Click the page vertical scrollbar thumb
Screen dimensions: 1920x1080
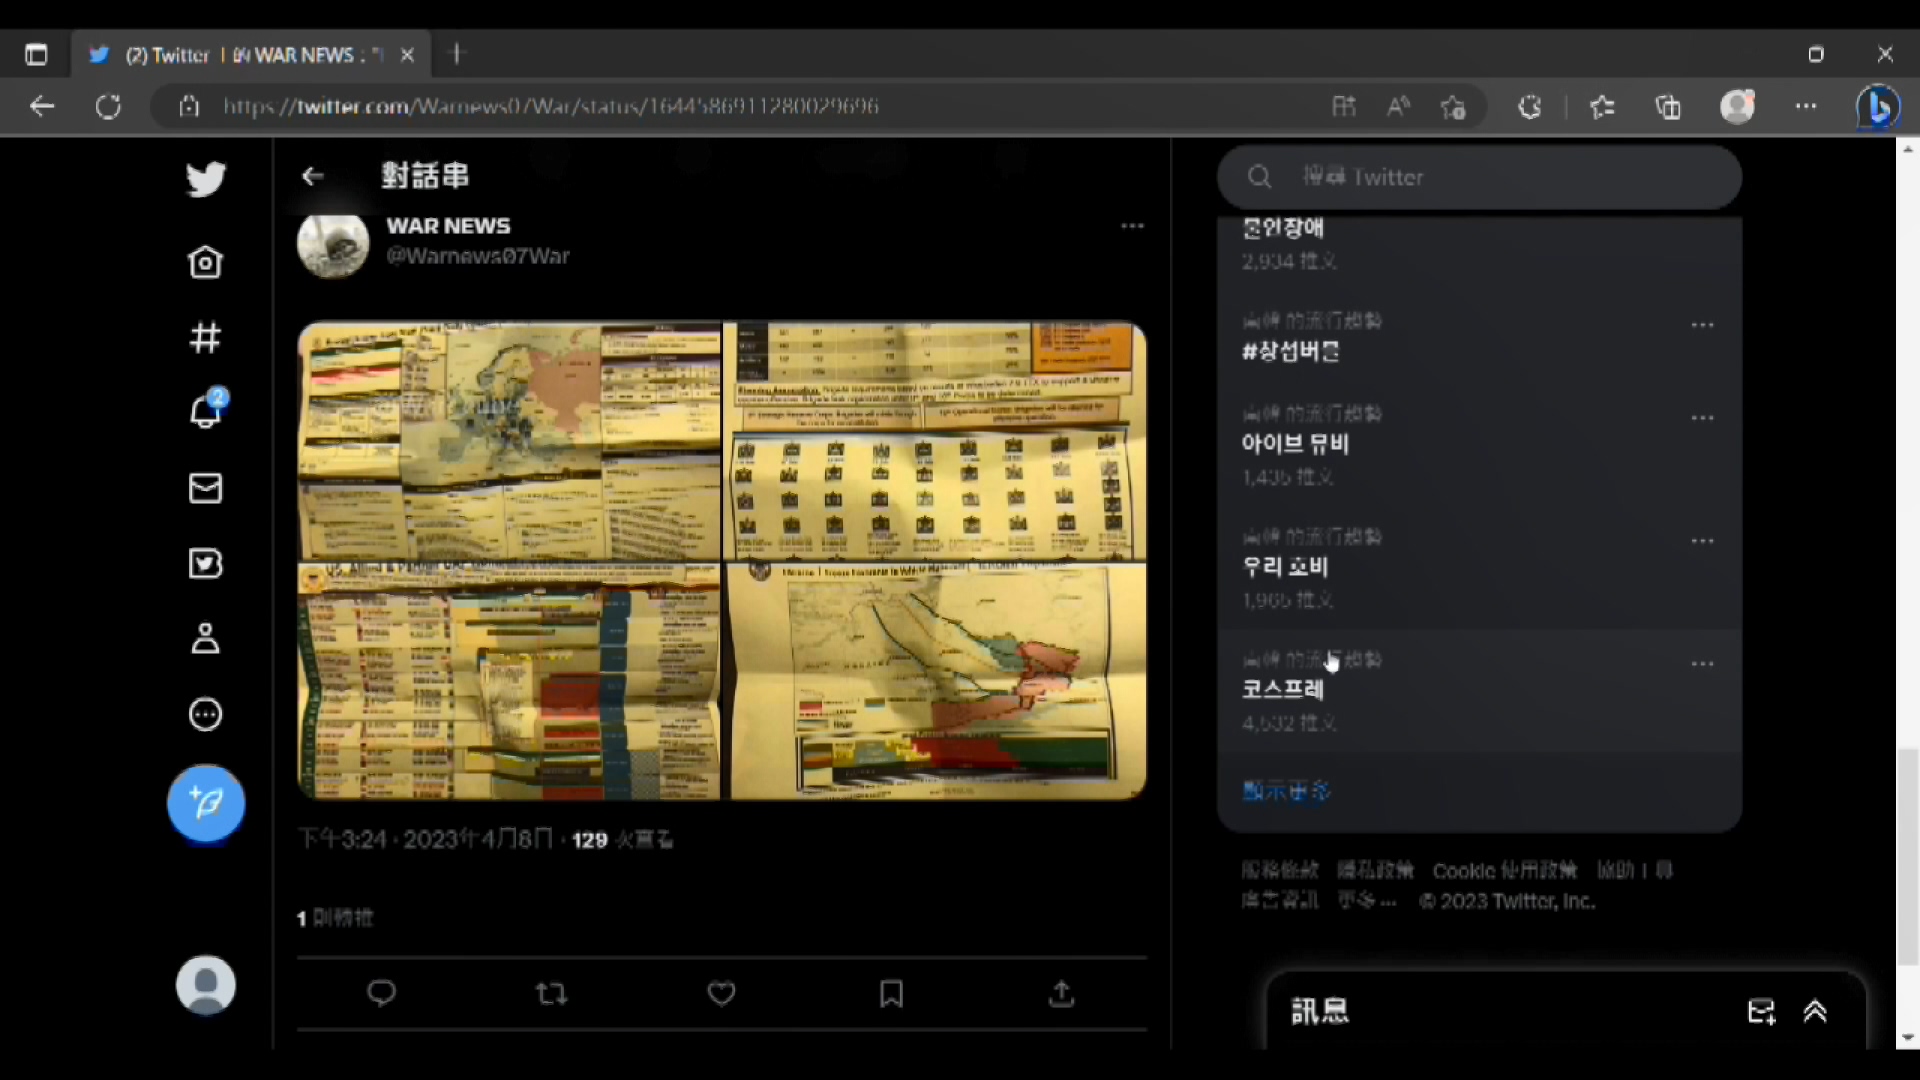(1908, 857)
